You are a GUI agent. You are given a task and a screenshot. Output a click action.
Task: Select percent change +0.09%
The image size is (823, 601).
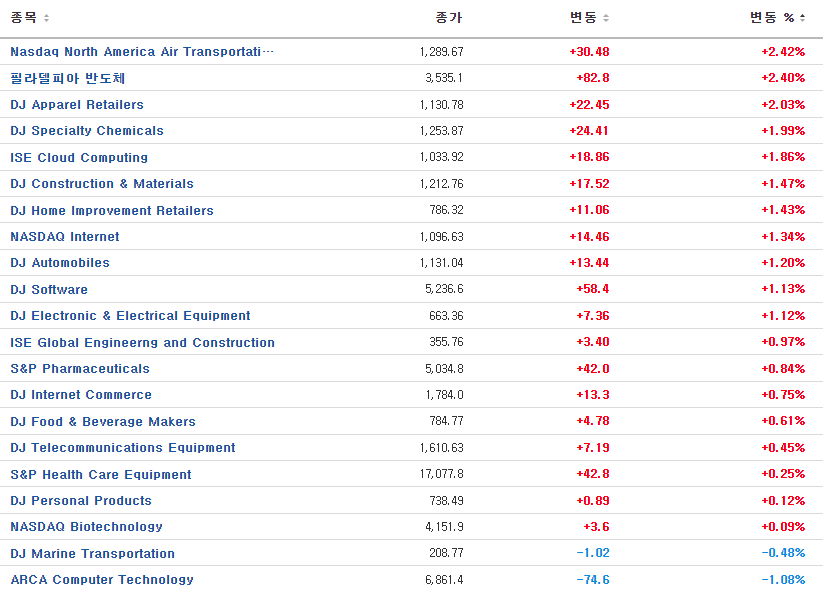[x=783, y=526]
